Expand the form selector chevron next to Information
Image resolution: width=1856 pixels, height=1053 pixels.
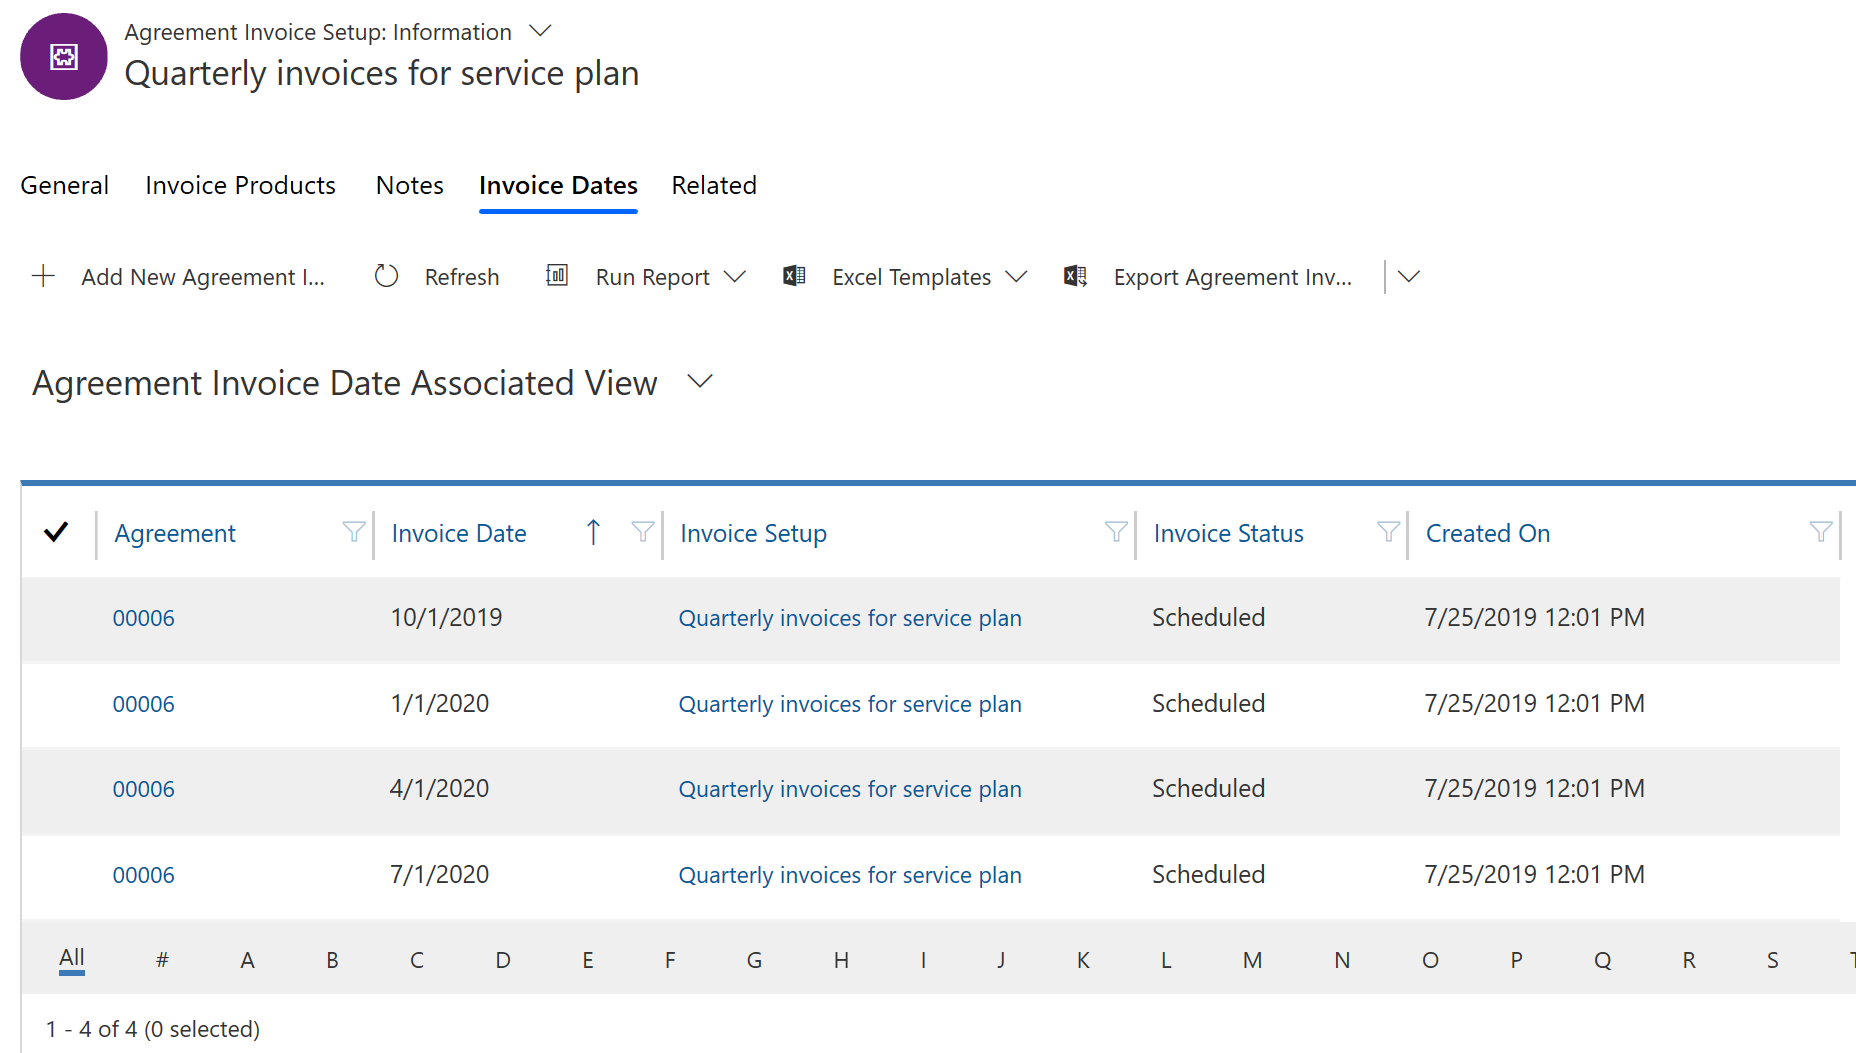(540, 31)
